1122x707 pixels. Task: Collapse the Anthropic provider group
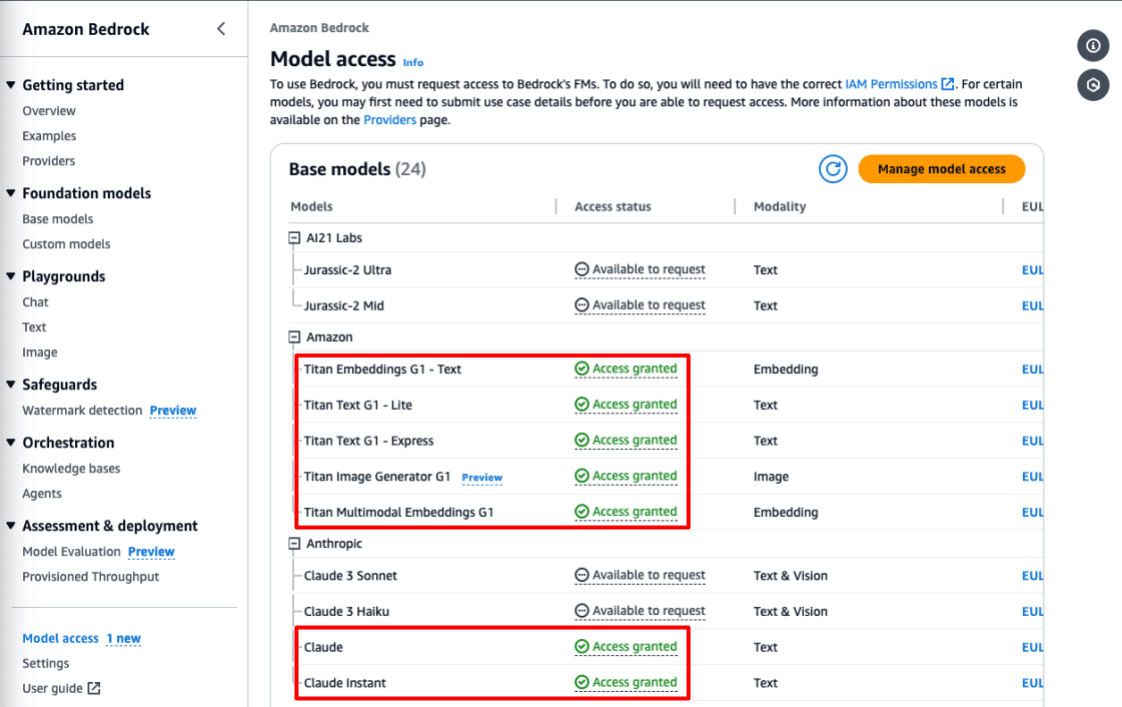295,544
